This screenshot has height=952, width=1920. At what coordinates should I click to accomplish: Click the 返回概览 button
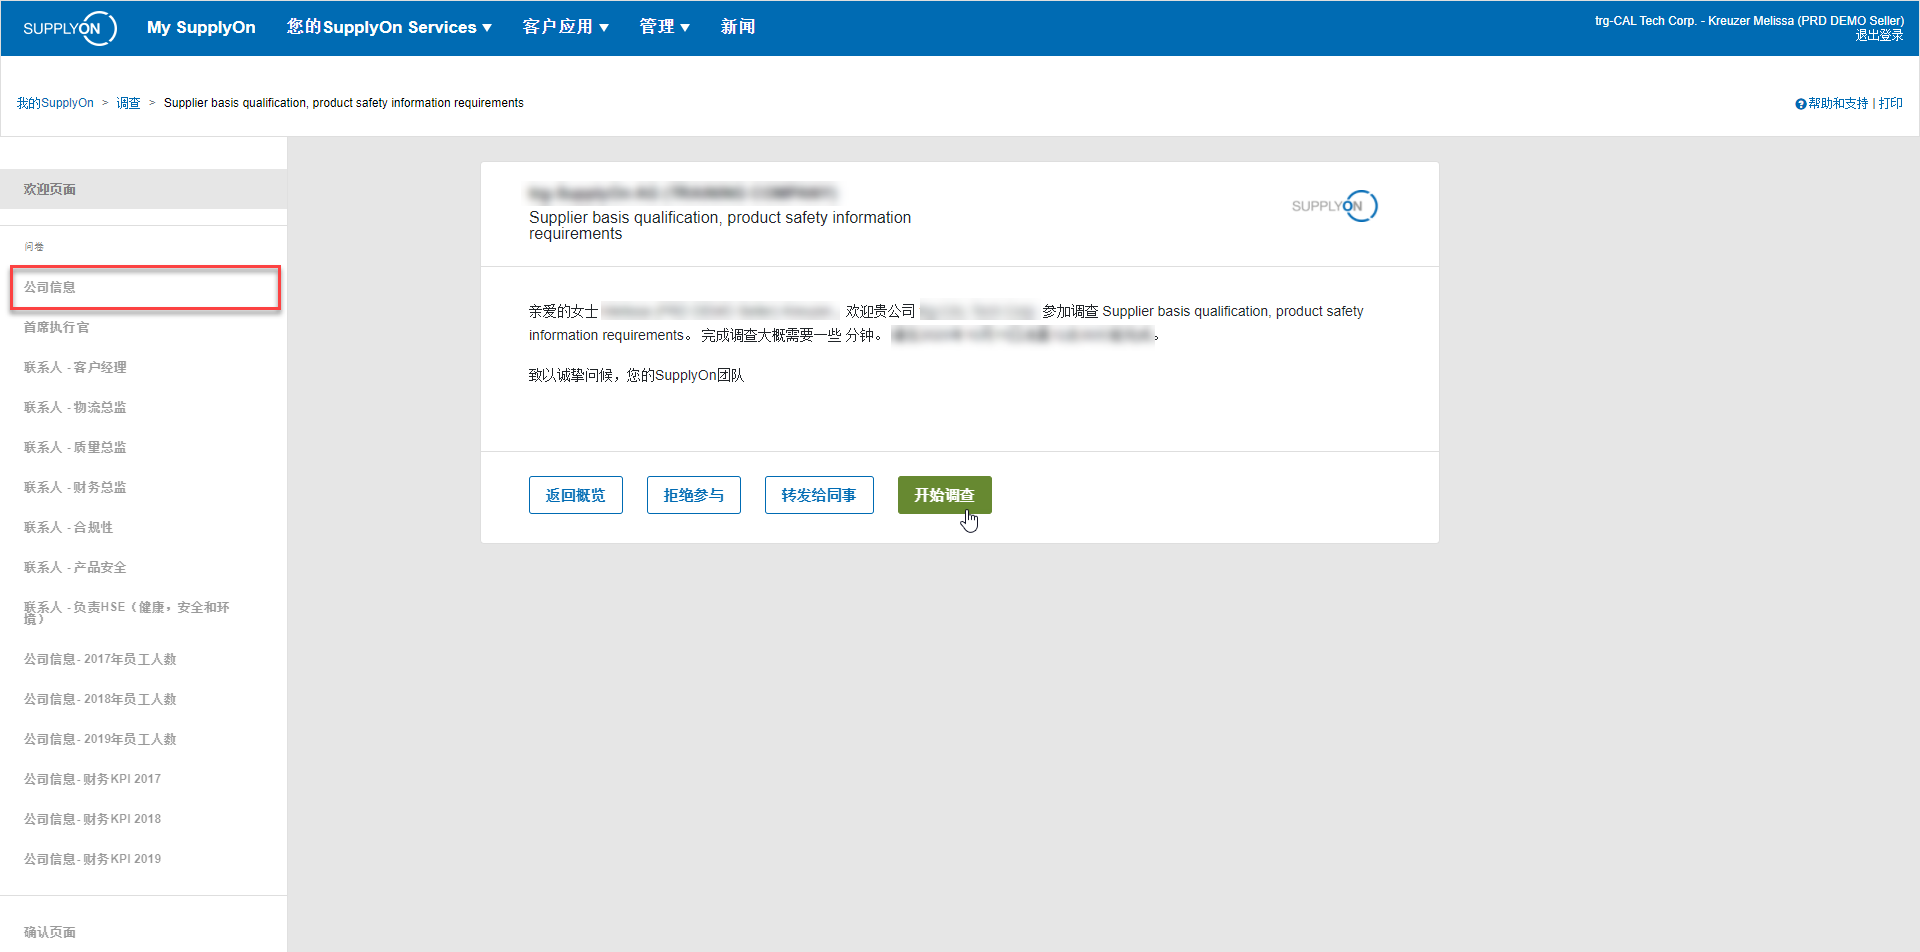pyautogui.click(x=576, y=495)
